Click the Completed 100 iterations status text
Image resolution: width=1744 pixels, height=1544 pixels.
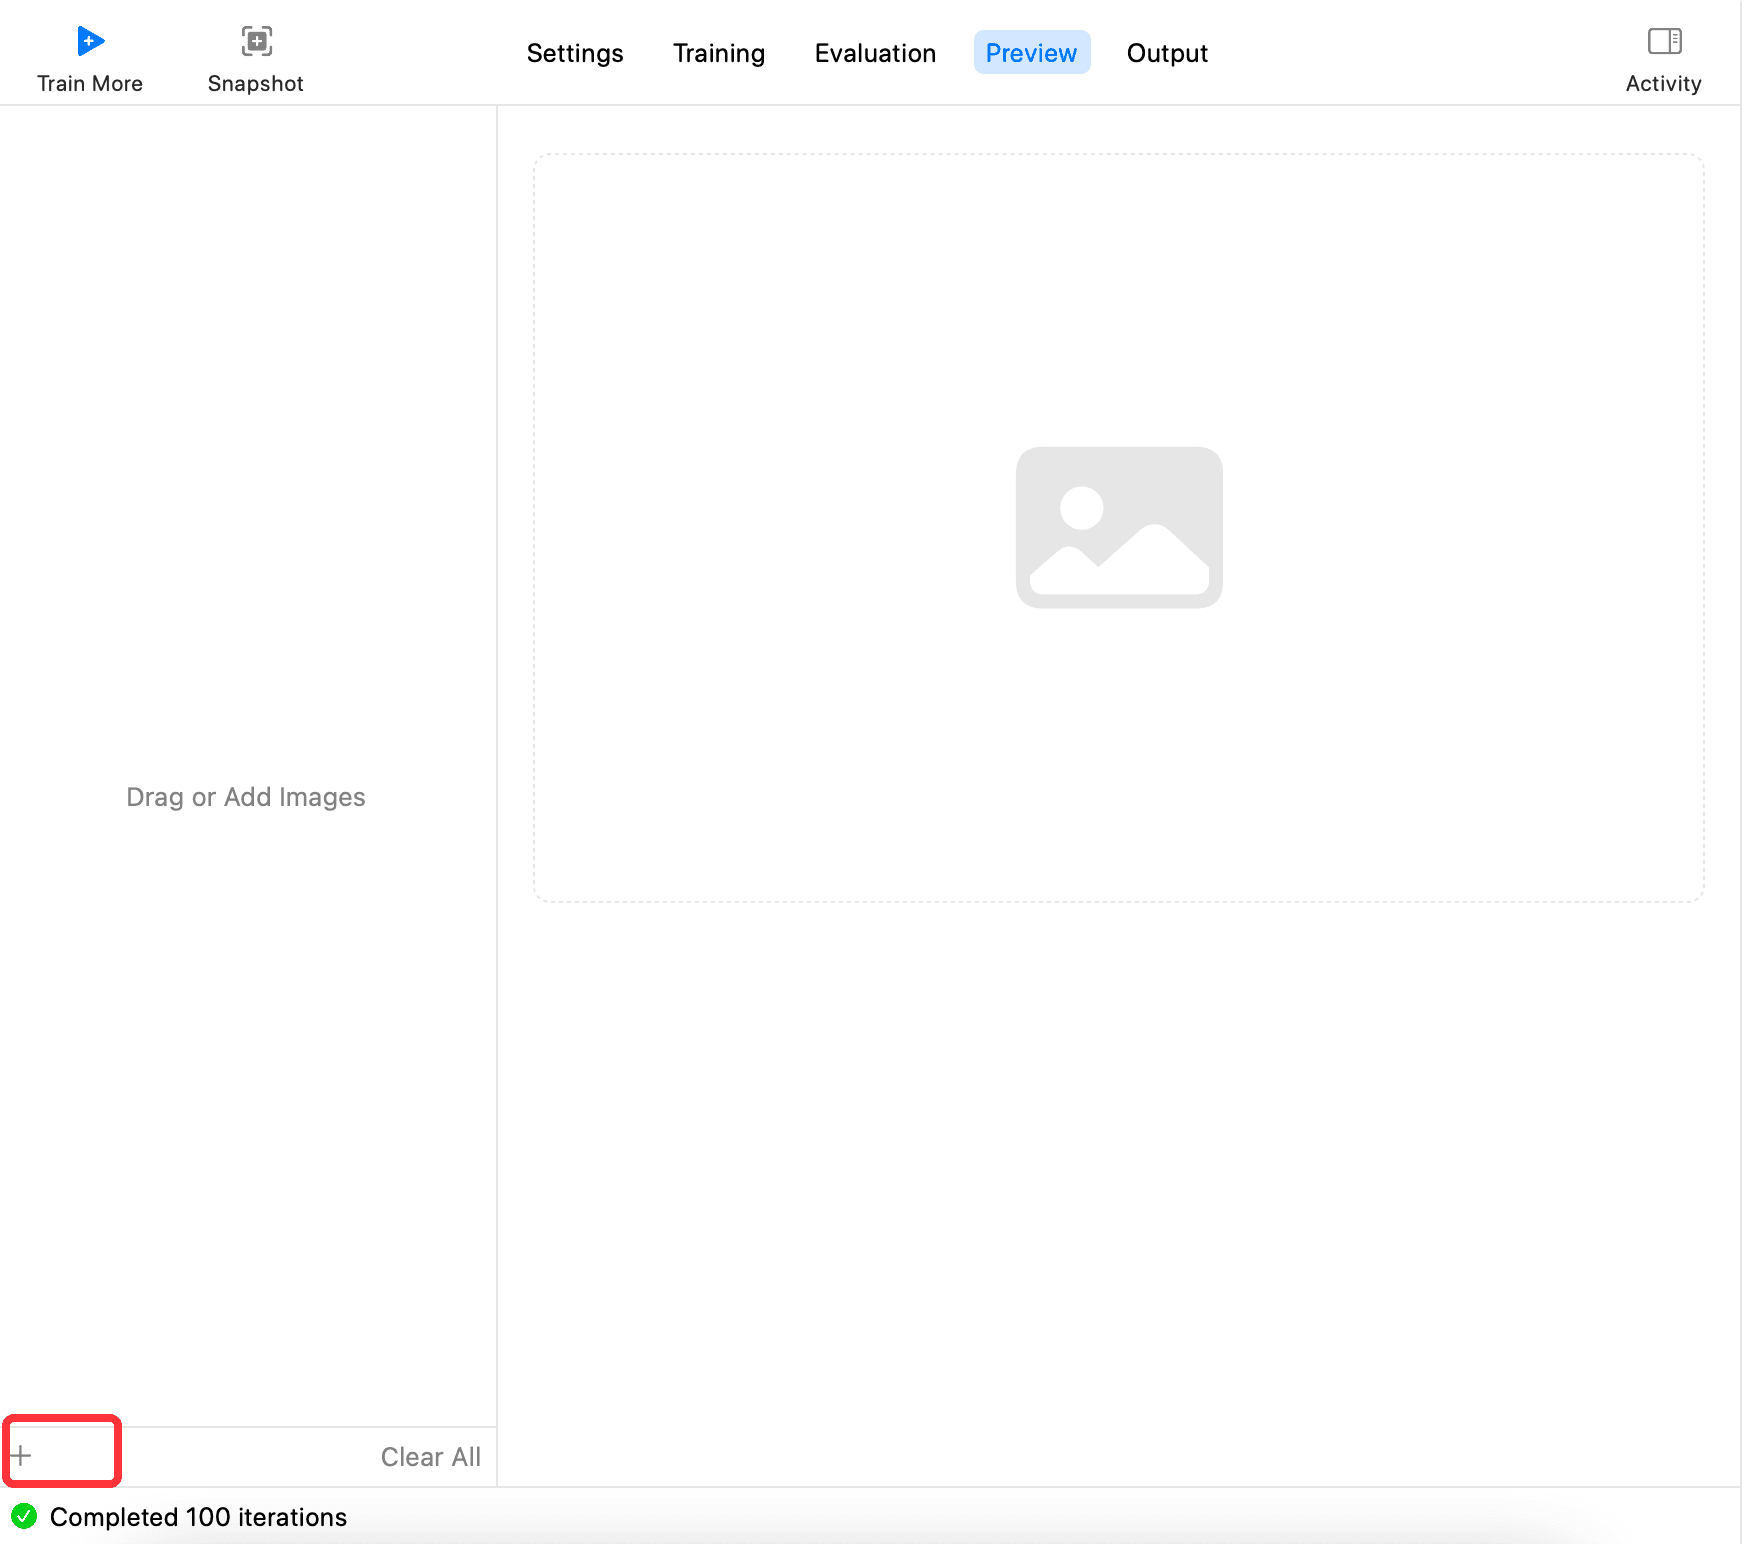click(198, 1517)
